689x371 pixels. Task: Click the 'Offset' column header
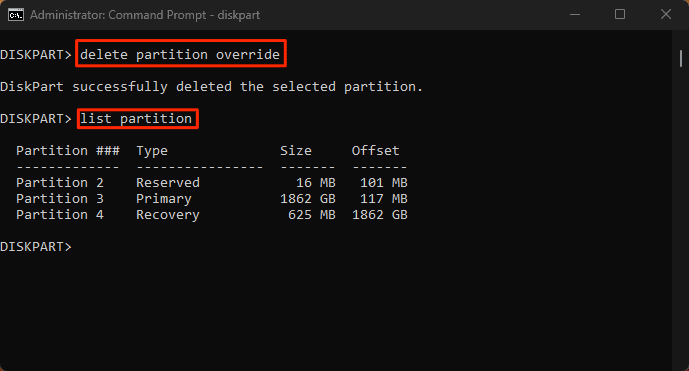pyautogui.click(x=375, y=151)
